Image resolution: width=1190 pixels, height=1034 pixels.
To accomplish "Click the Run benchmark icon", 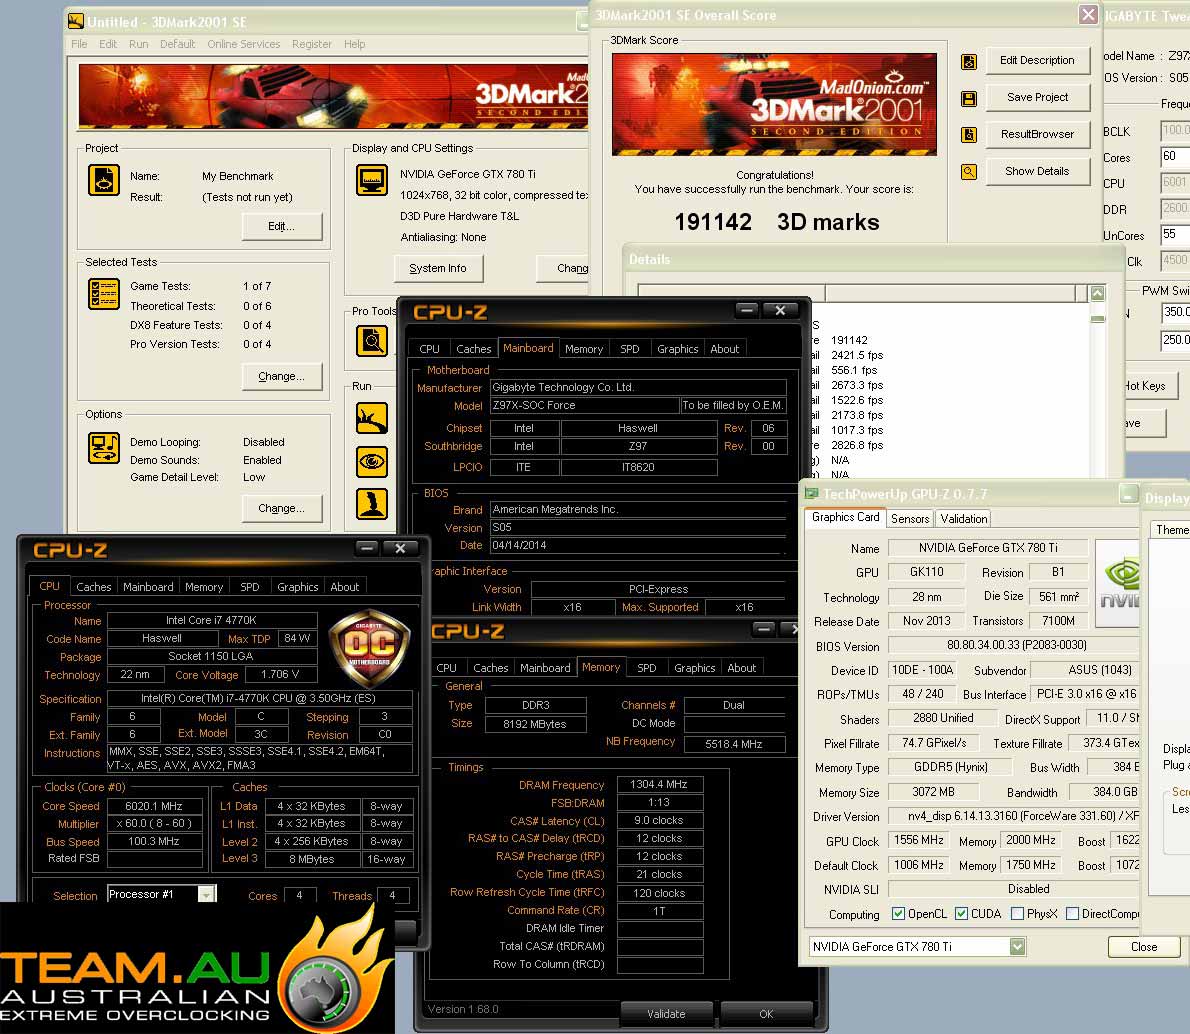I will click(x=372, y=418).
